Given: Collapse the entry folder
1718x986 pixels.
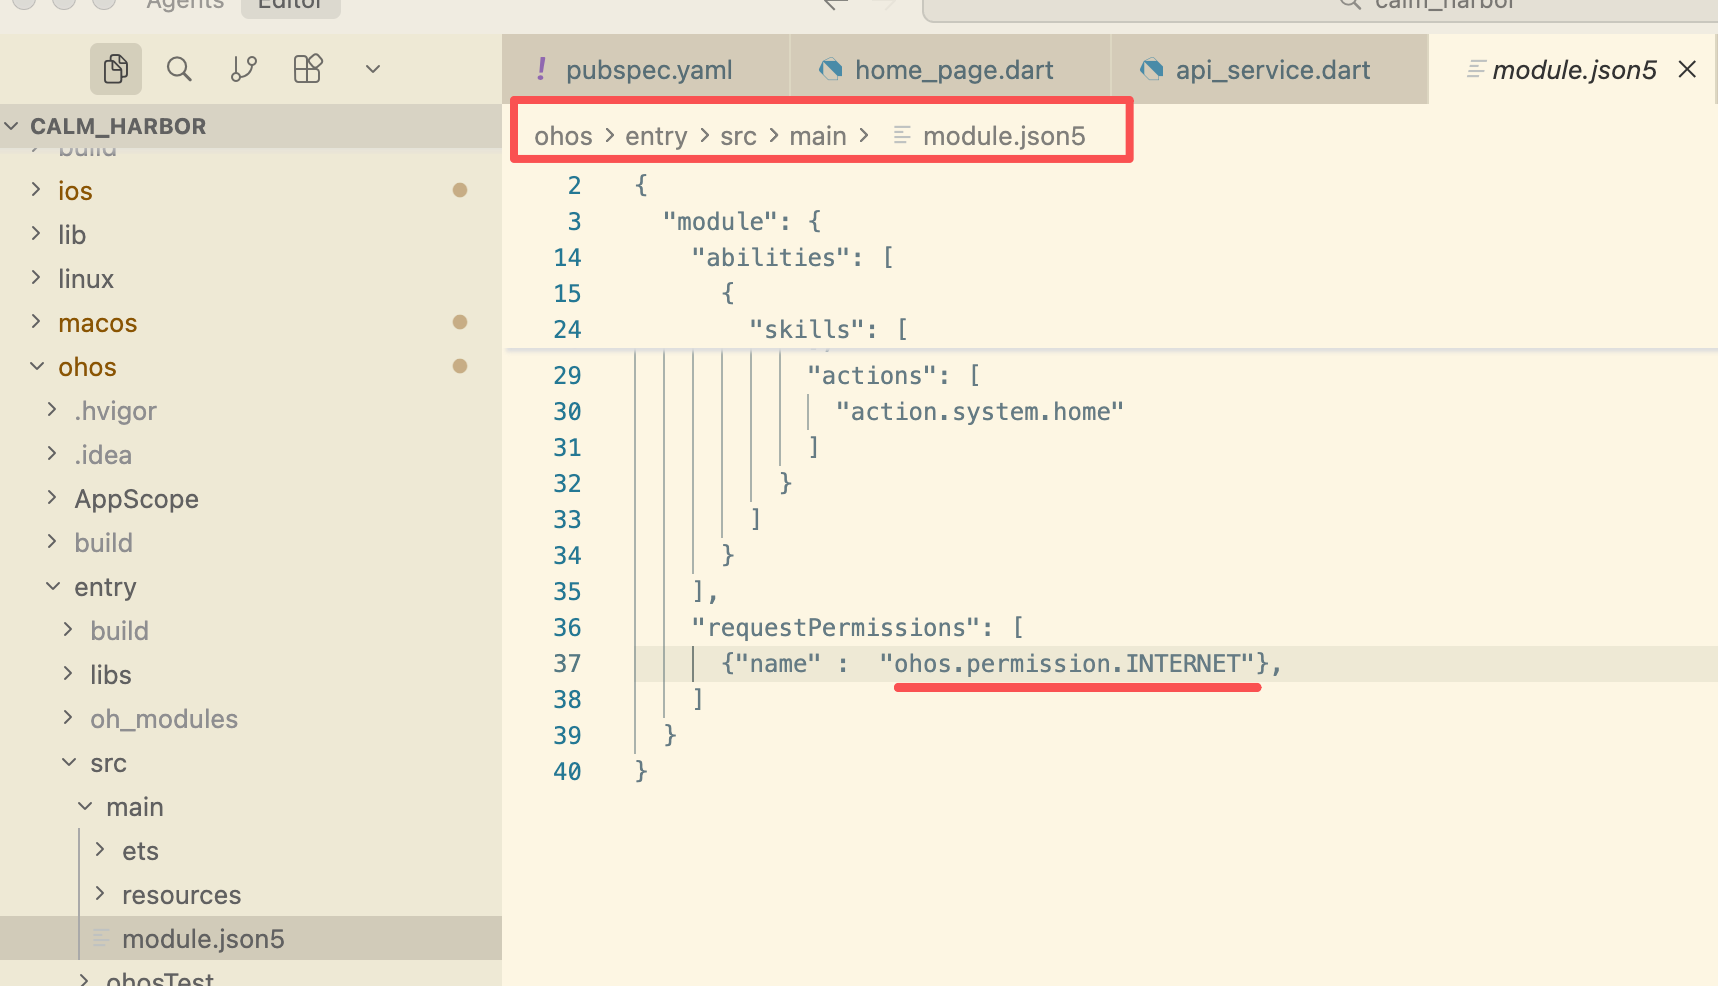Looking at the screenshot, I should click(x=251, y=586).
